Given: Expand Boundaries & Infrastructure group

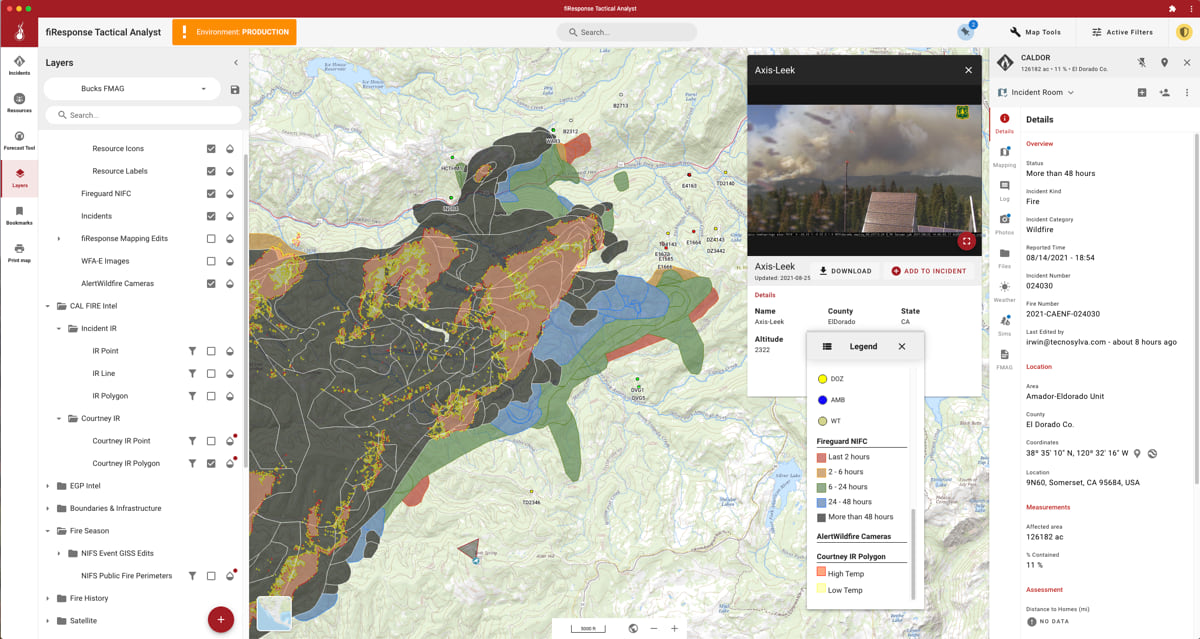Looking at the screenshot, I should click(48, 508).
